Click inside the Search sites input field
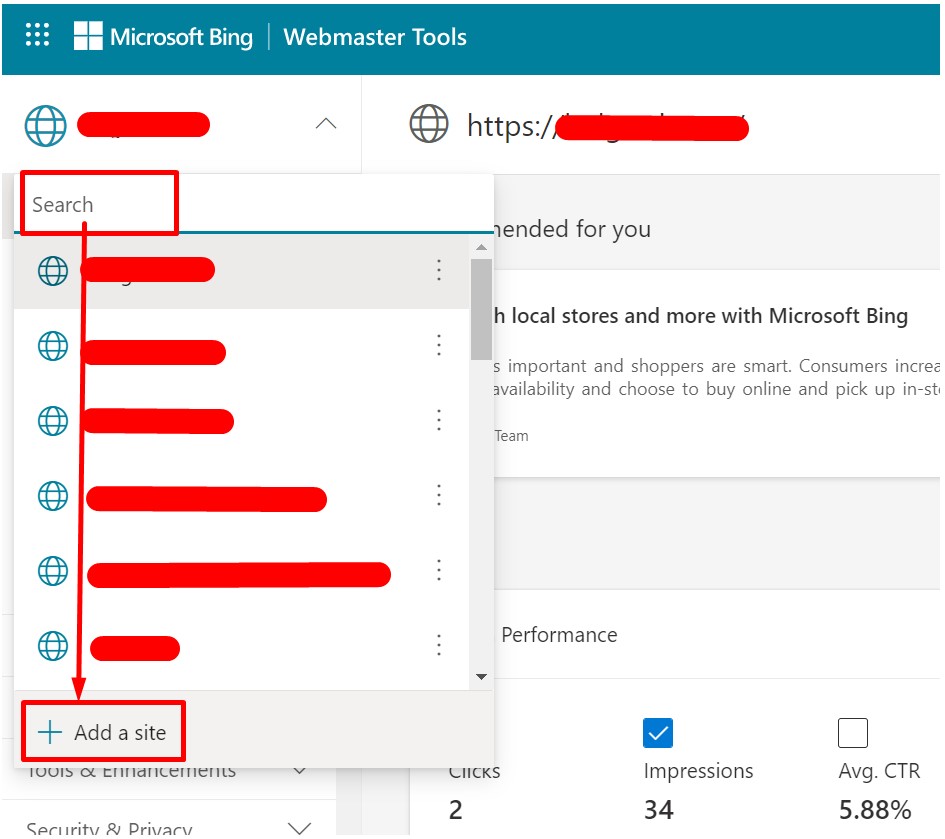Image resolution: width=945 pixels, height=839 pixels. [x=95, y=204]
